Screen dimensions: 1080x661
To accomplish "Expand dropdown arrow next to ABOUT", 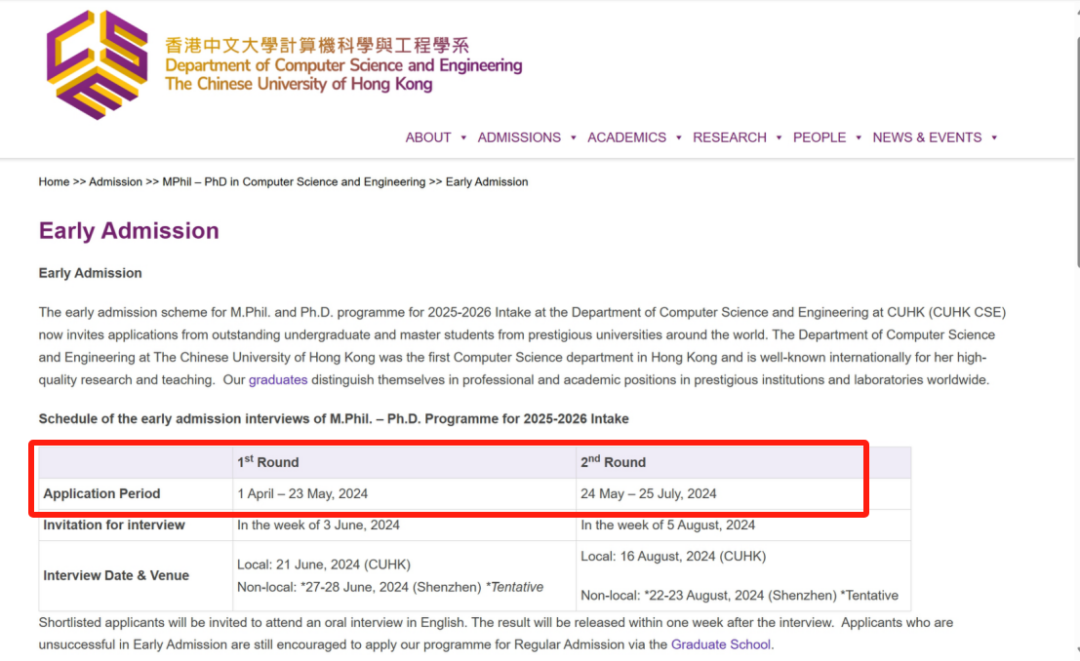I will pos(464,138).
